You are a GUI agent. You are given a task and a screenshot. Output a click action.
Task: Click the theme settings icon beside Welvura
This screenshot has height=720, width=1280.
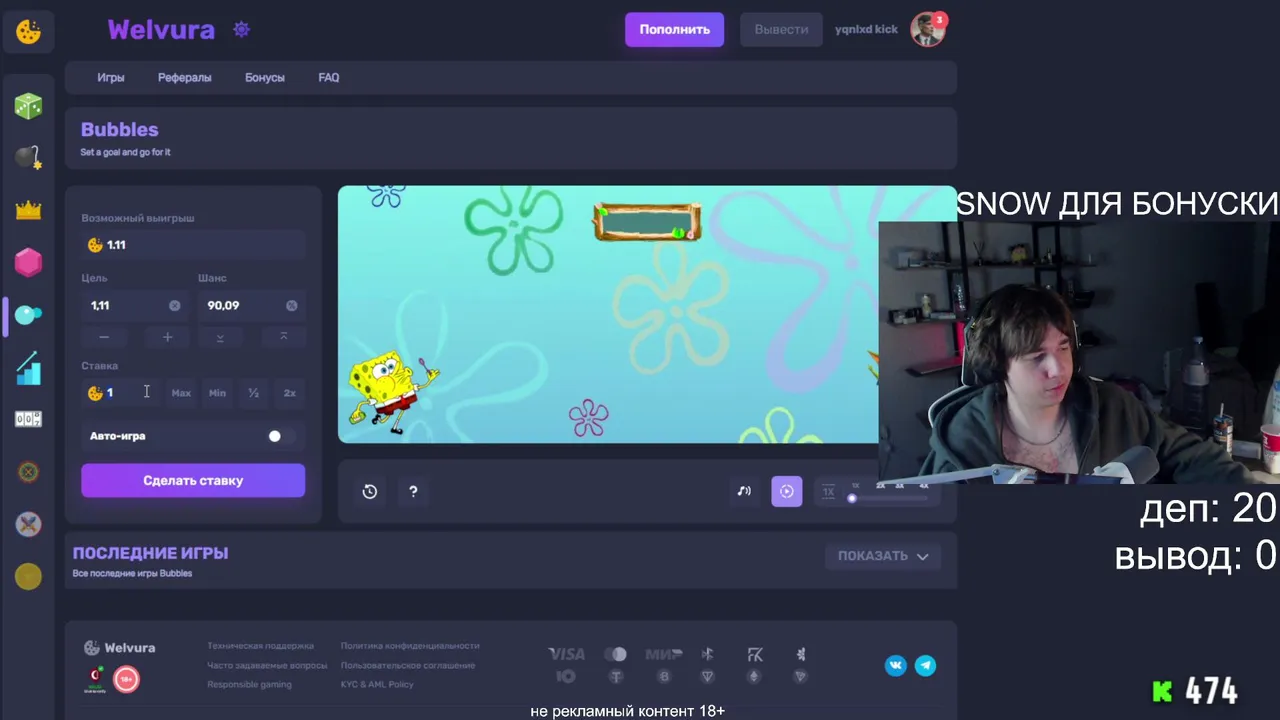coord(241,30)
